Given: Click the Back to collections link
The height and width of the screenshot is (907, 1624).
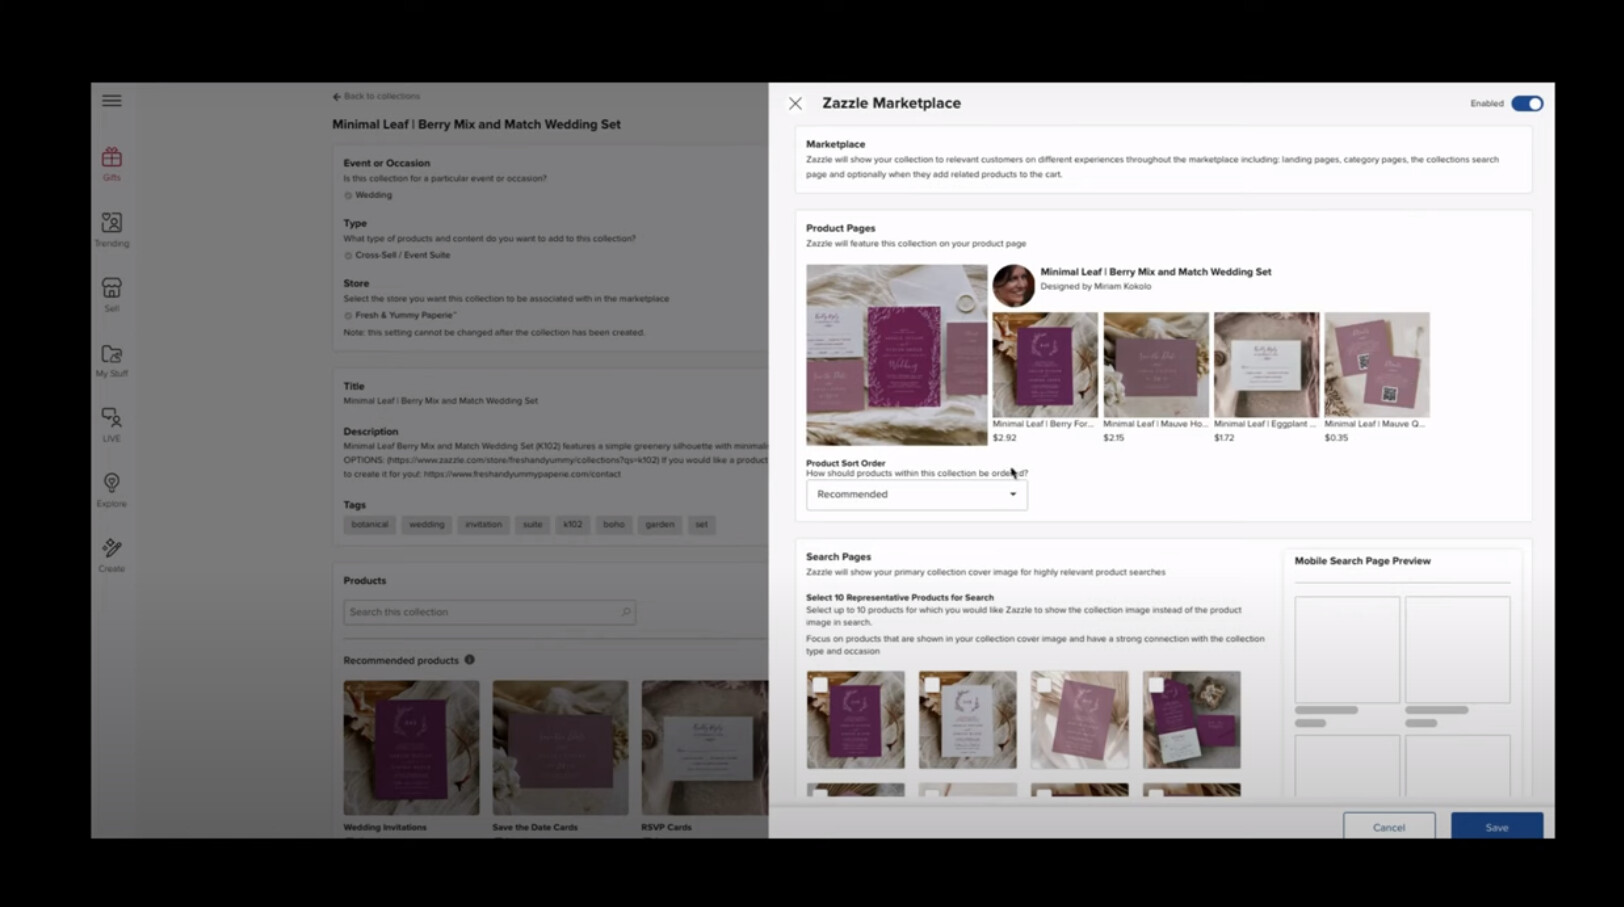Looking at the screenshot, I should tap(376, 96).
